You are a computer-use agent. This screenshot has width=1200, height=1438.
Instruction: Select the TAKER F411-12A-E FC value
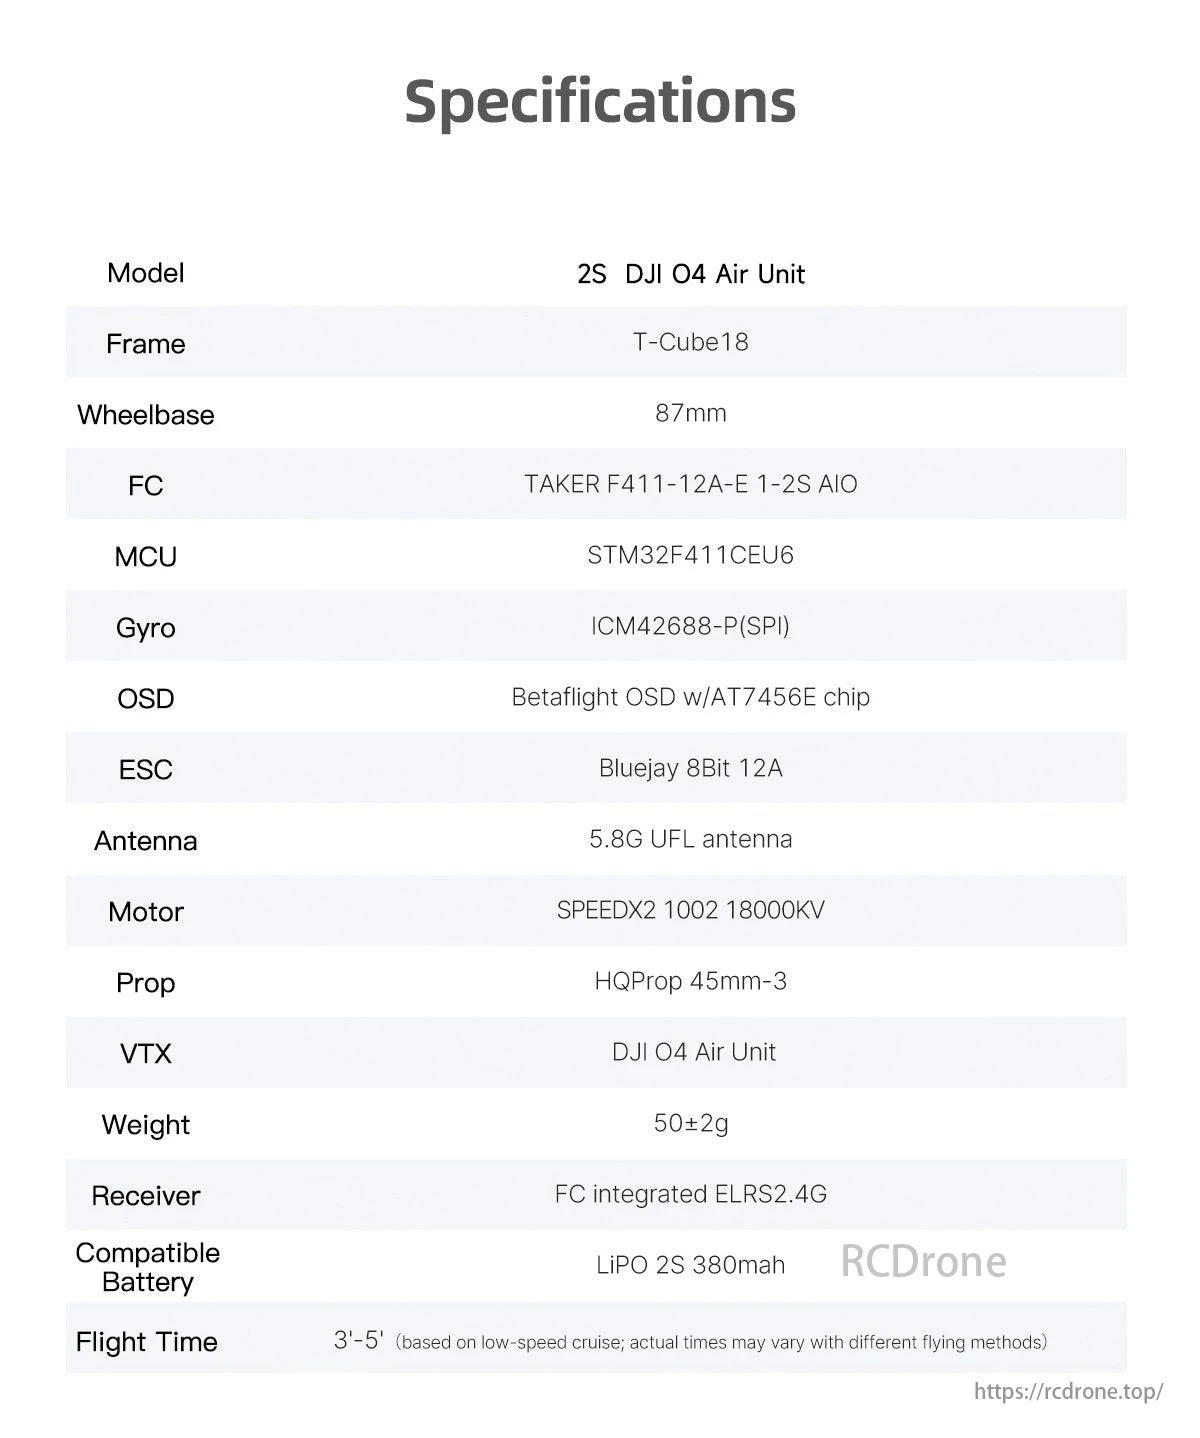click(691, 484)
